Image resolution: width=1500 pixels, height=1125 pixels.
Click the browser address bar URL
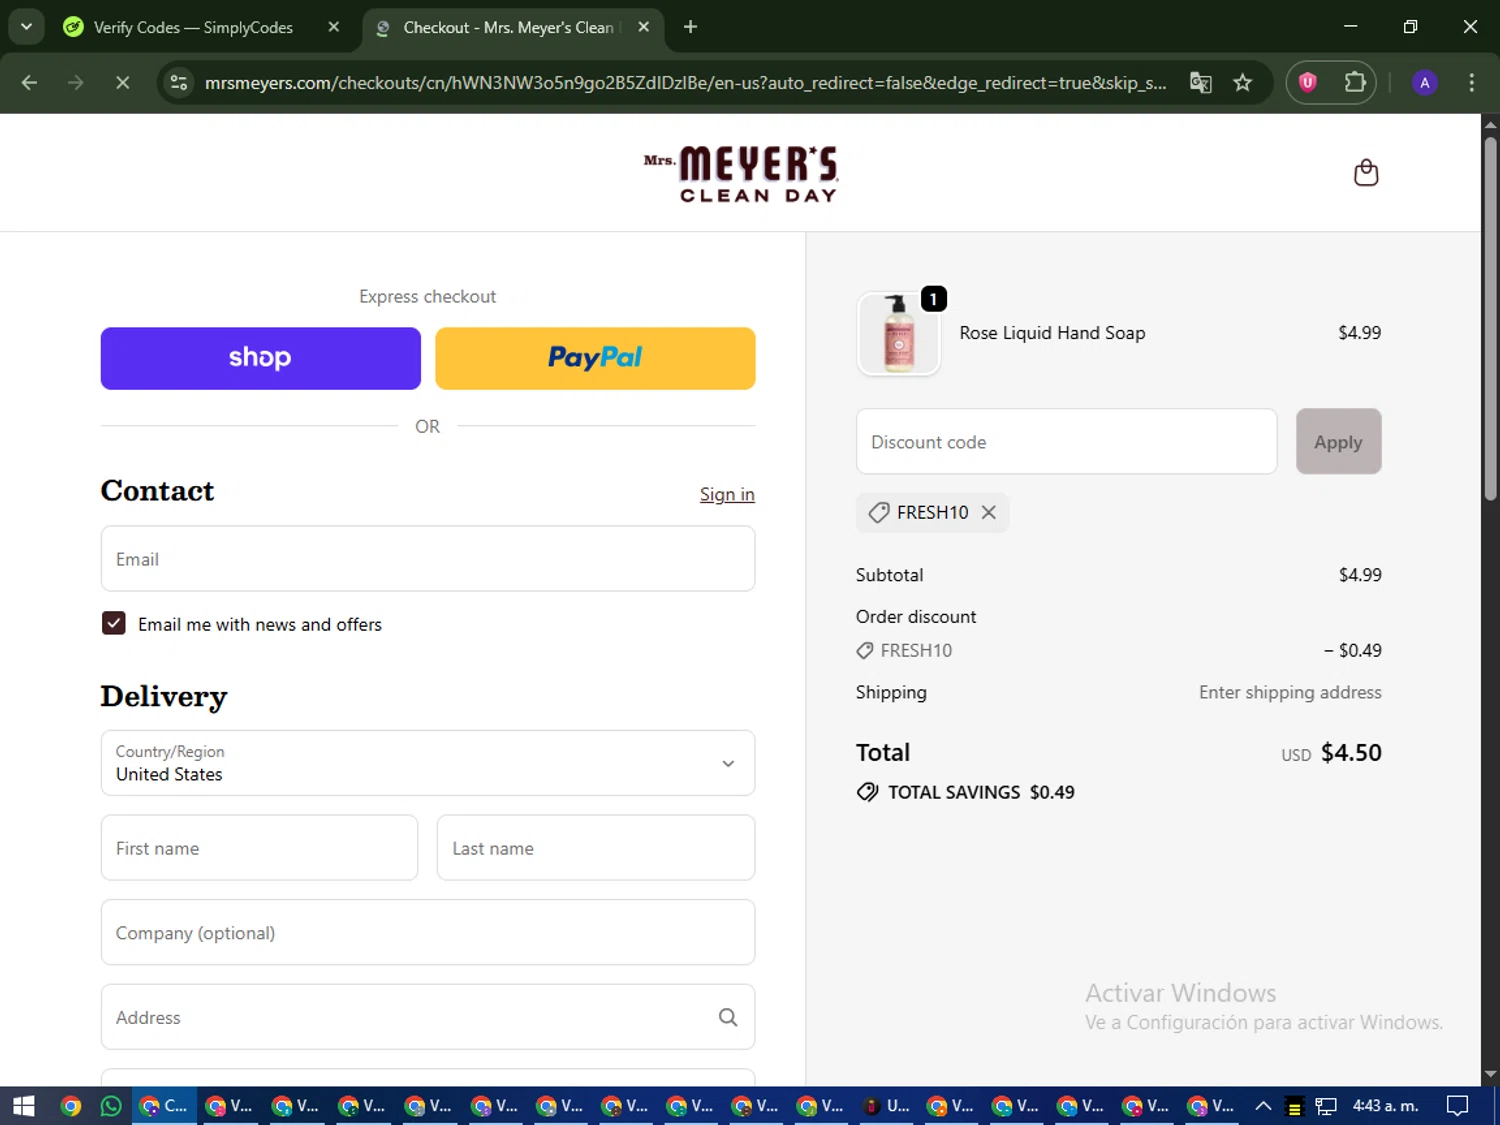pos(685,83)
